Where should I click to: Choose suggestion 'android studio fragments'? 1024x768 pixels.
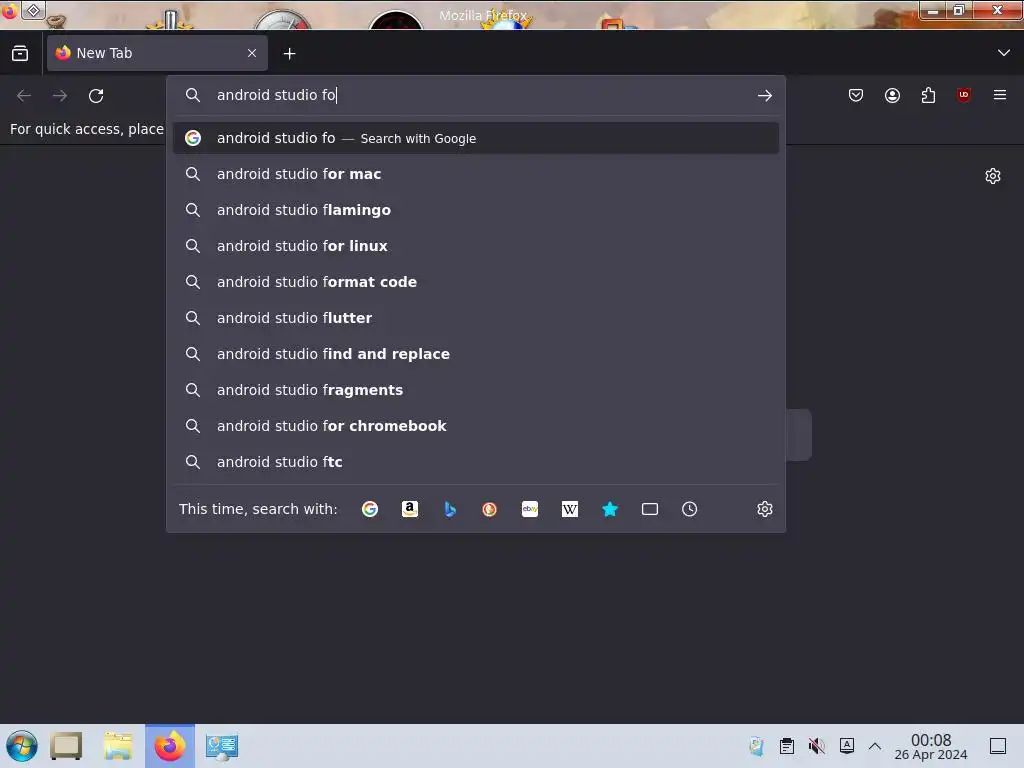click(x=475, y=390)
